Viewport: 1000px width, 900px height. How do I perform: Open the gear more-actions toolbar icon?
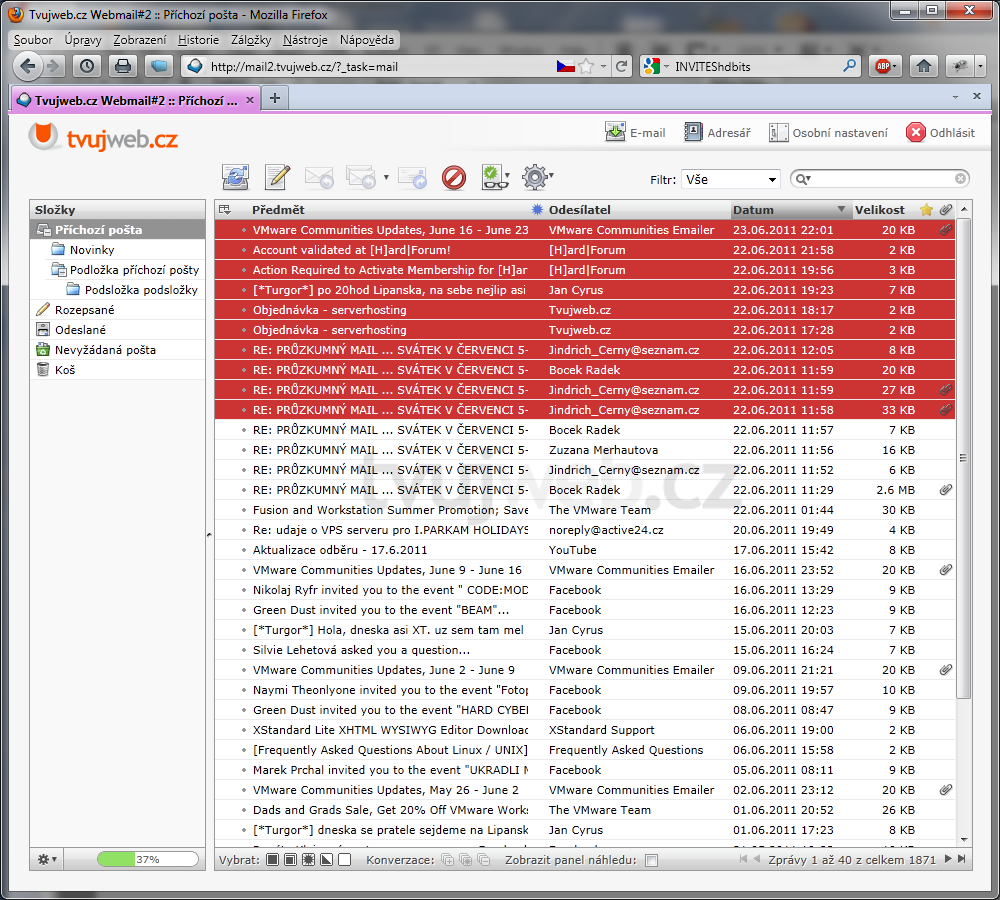pos(536,178)
